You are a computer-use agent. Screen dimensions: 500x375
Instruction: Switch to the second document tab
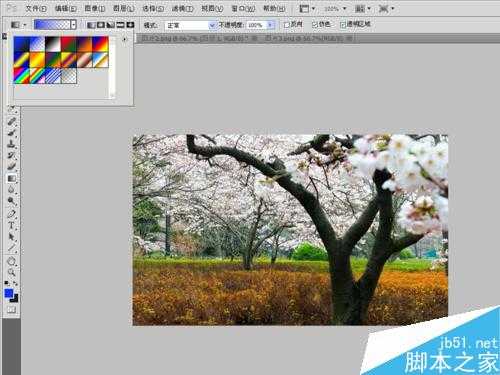(x=309, y=38)
